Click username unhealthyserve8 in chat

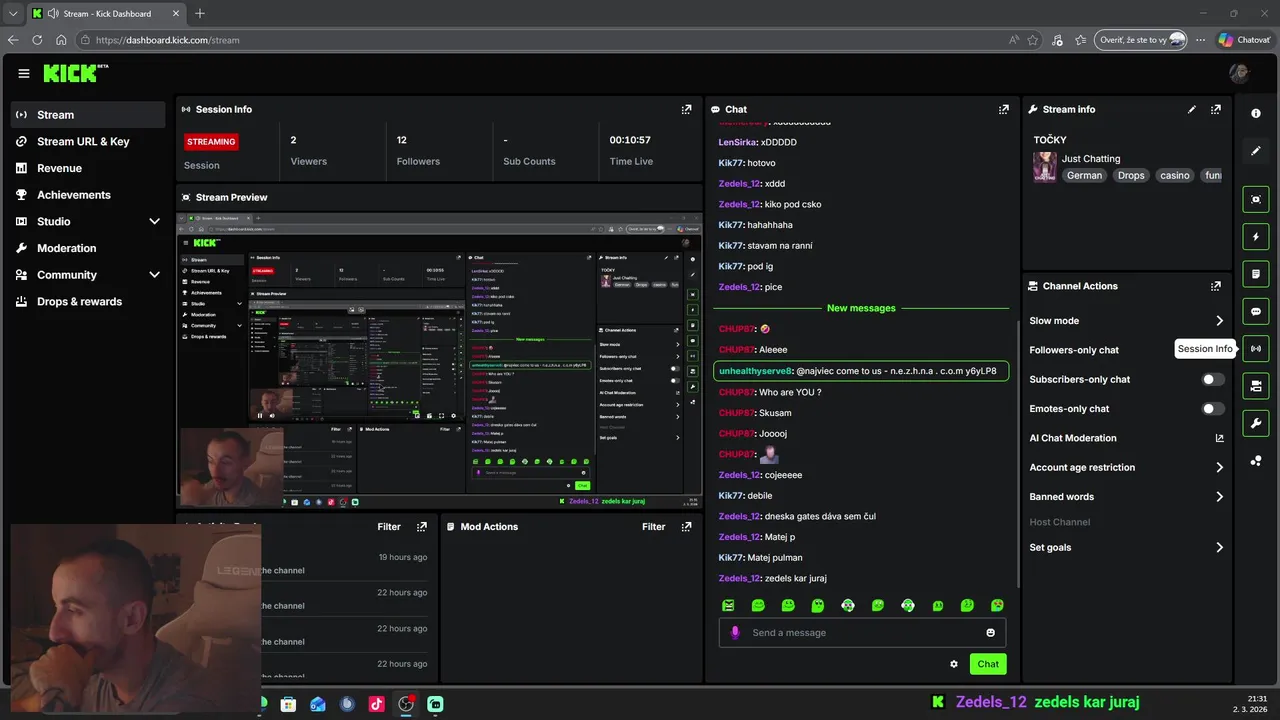[755, 371]
